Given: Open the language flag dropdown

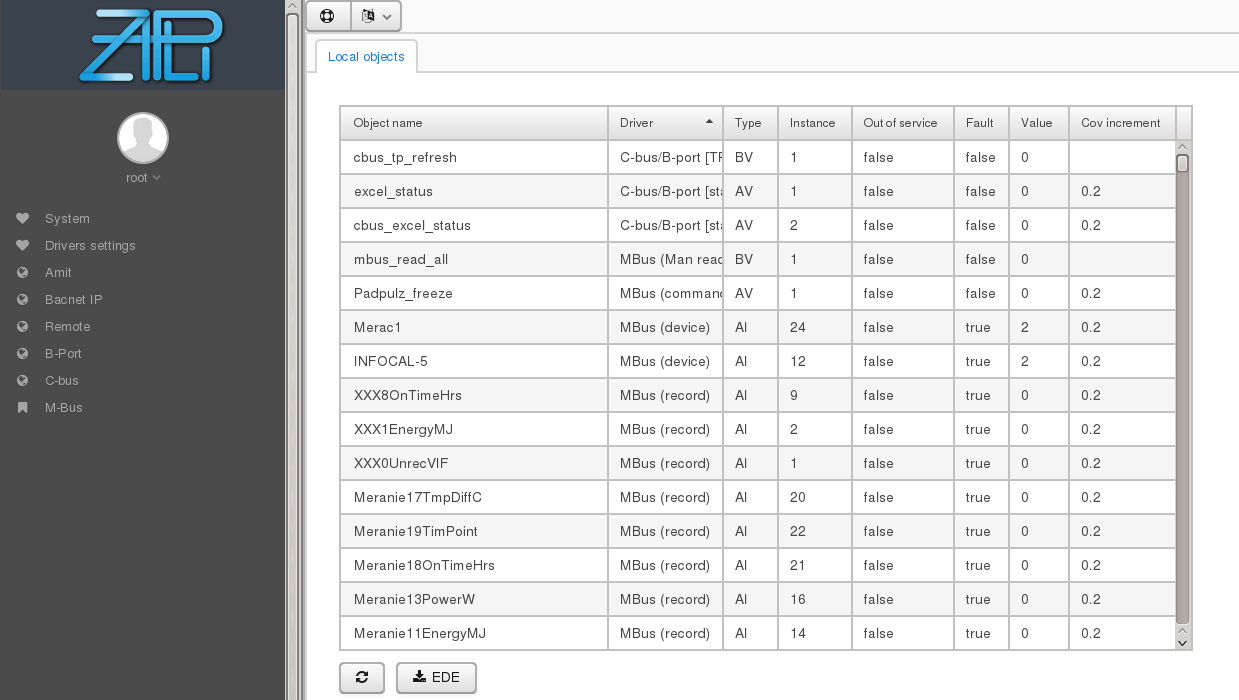Looking at the screenshot, I should coord(376,16).
